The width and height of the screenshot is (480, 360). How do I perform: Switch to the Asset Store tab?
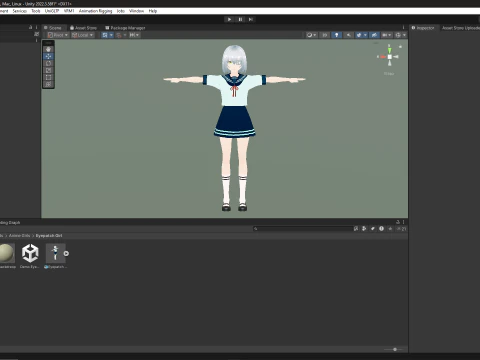83,28
